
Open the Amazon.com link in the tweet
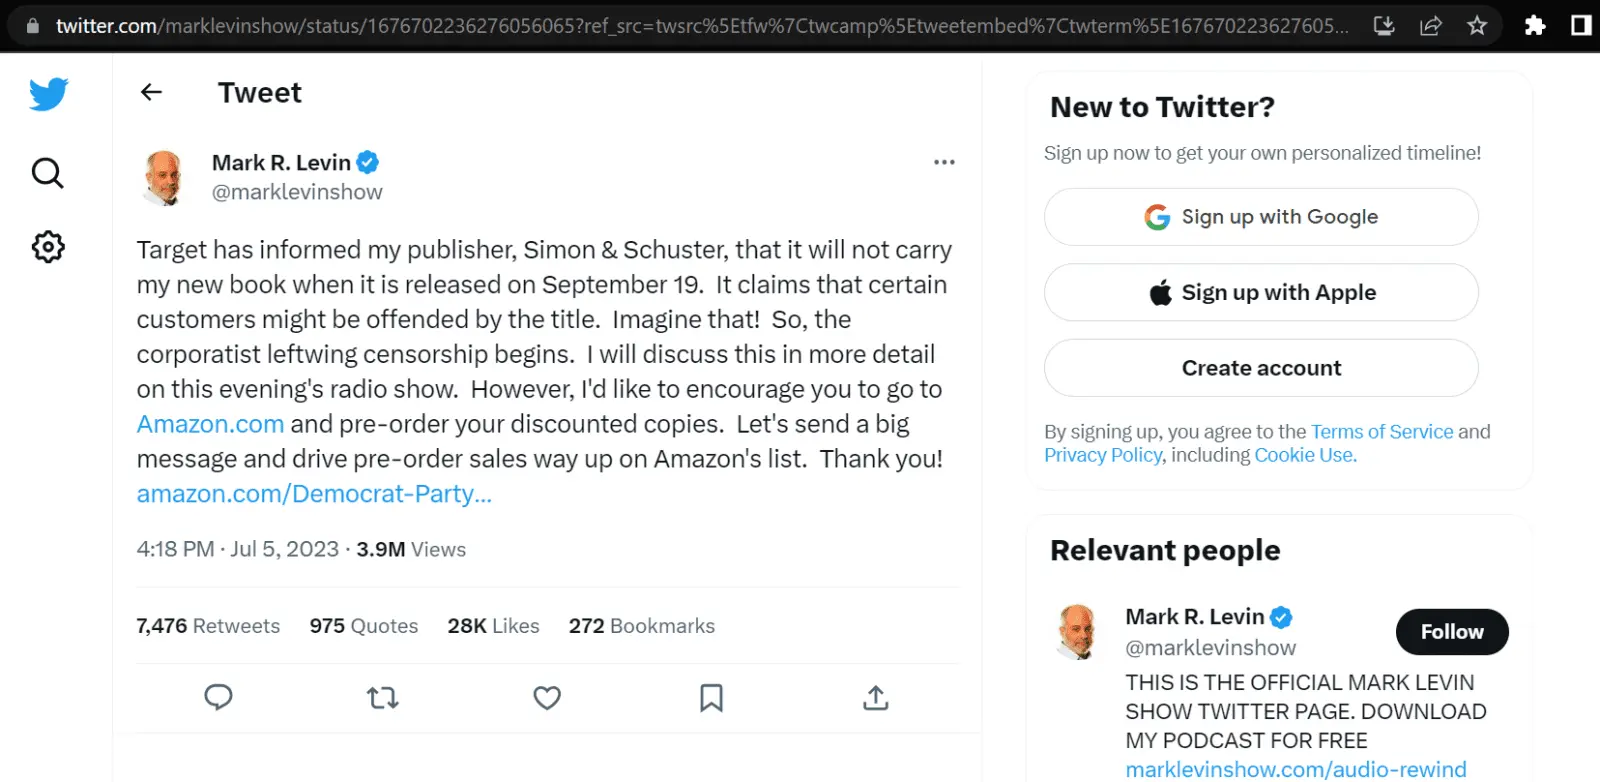[x=210, y=424]
